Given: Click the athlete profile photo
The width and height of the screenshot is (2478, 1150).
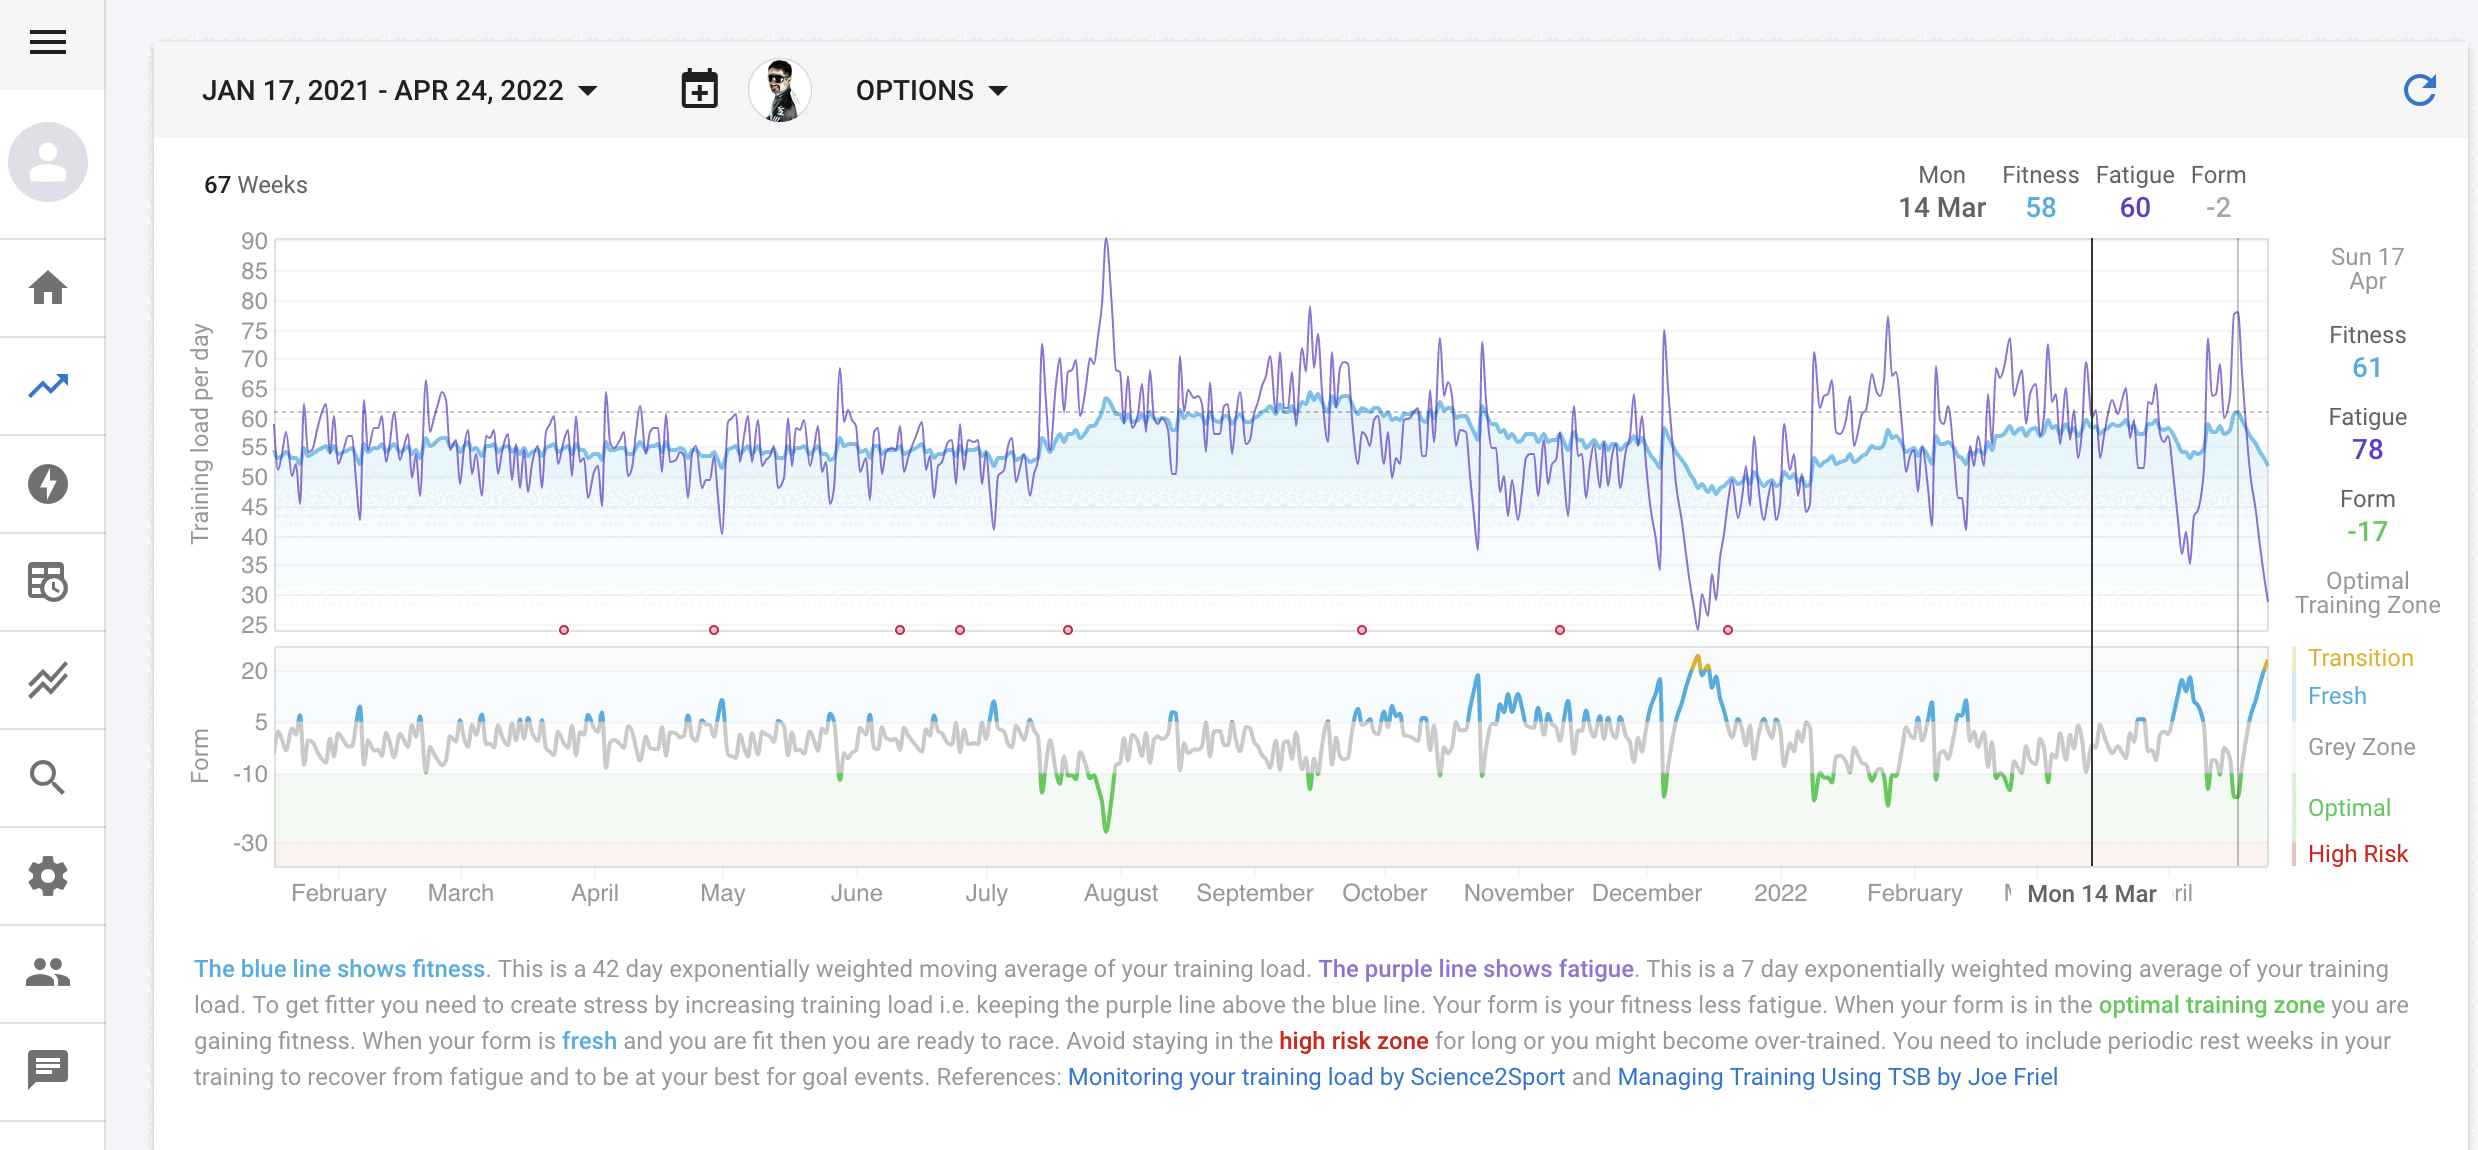Looking at the screenshot, I should tap(780, 90).
